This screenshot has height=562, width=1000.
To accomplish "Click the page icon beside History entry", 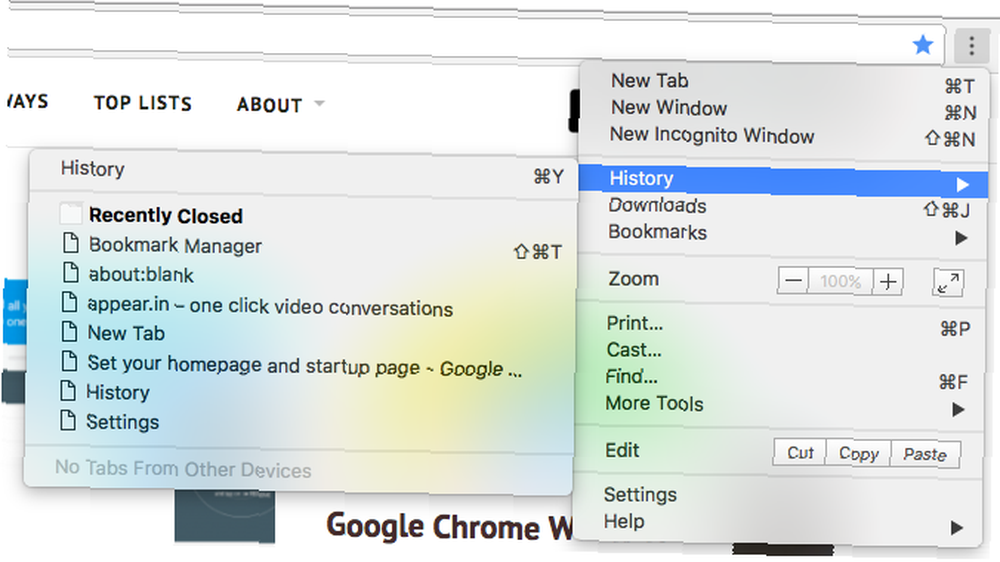I will [x=68, y=390].
